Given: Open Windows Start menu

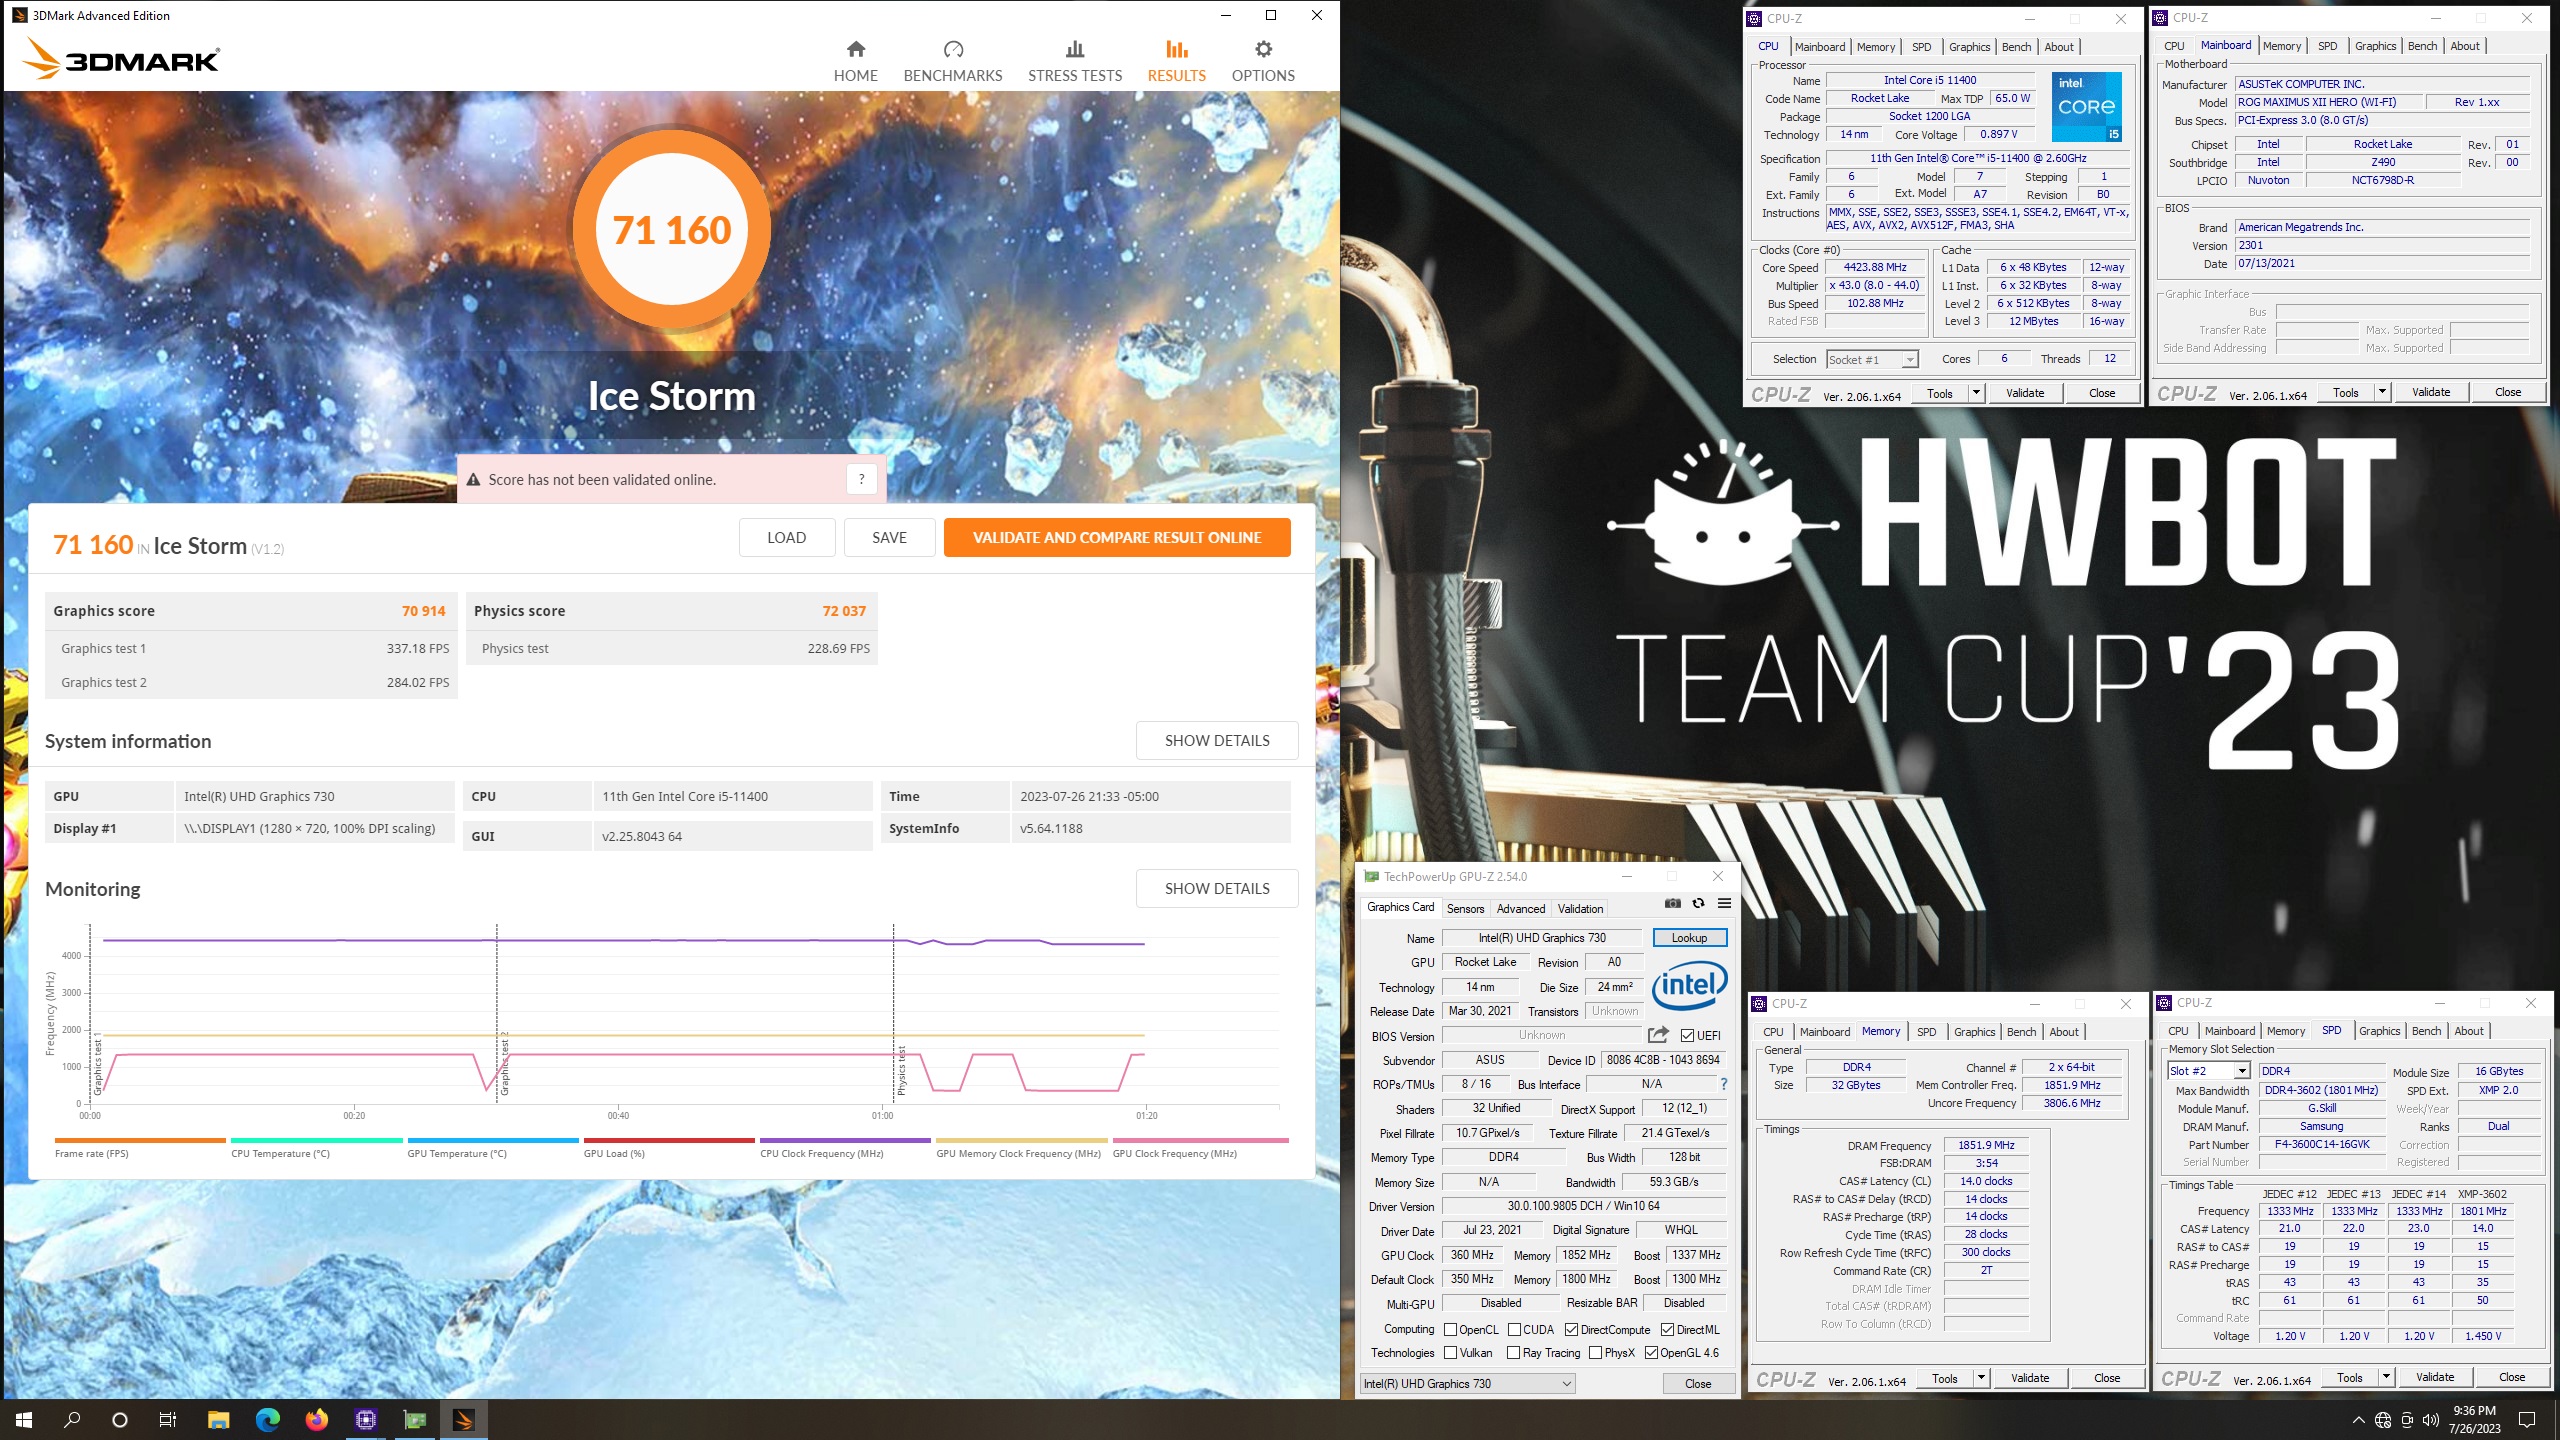Looking at the screenshot, I should (x=24, y=1419).
